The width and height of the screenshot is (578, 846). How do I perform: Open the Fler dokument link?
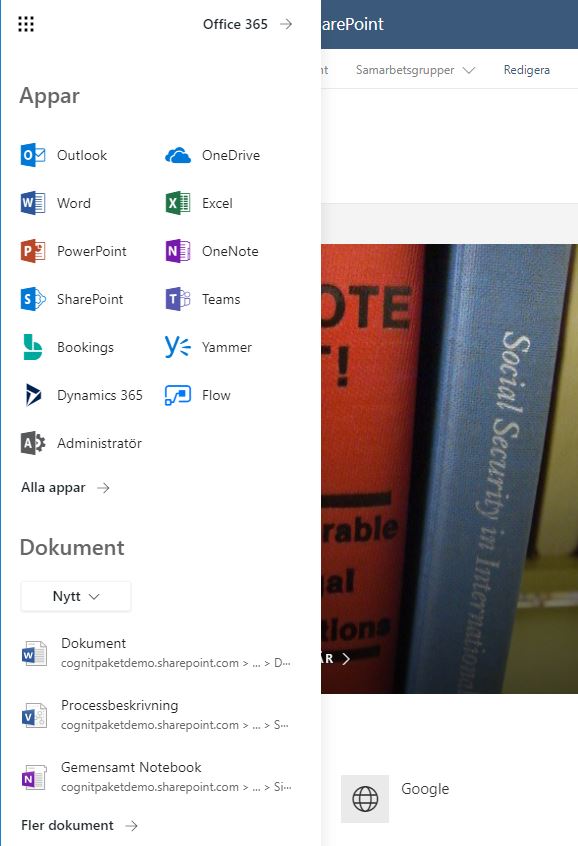click(67, 825)
